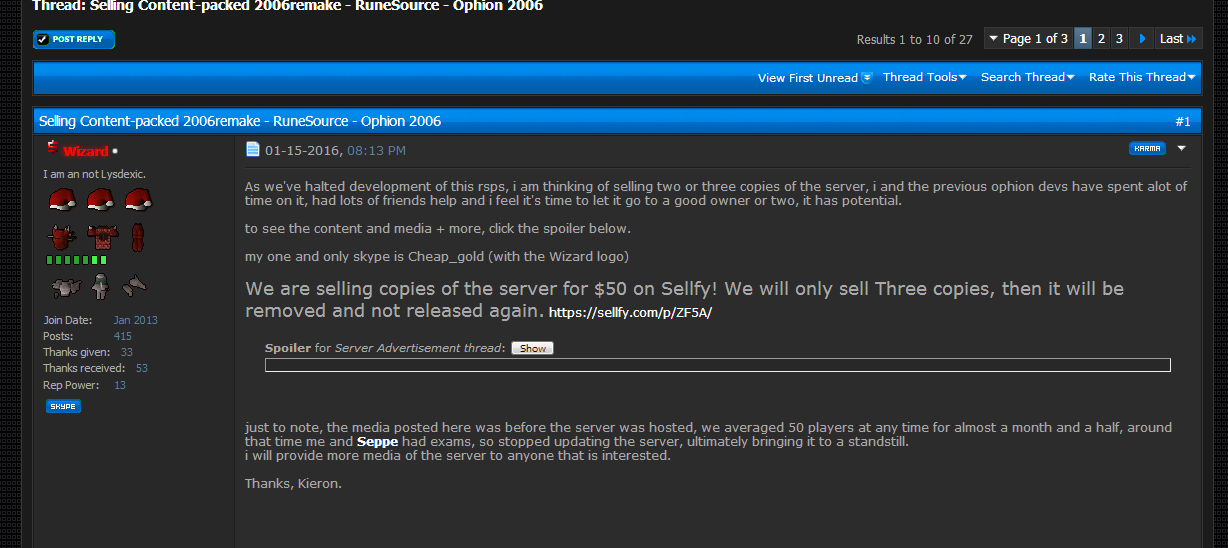Click the post time 08:13 PM
The width and height of the screenshot is (1228, 548).
tap(376, 150)
